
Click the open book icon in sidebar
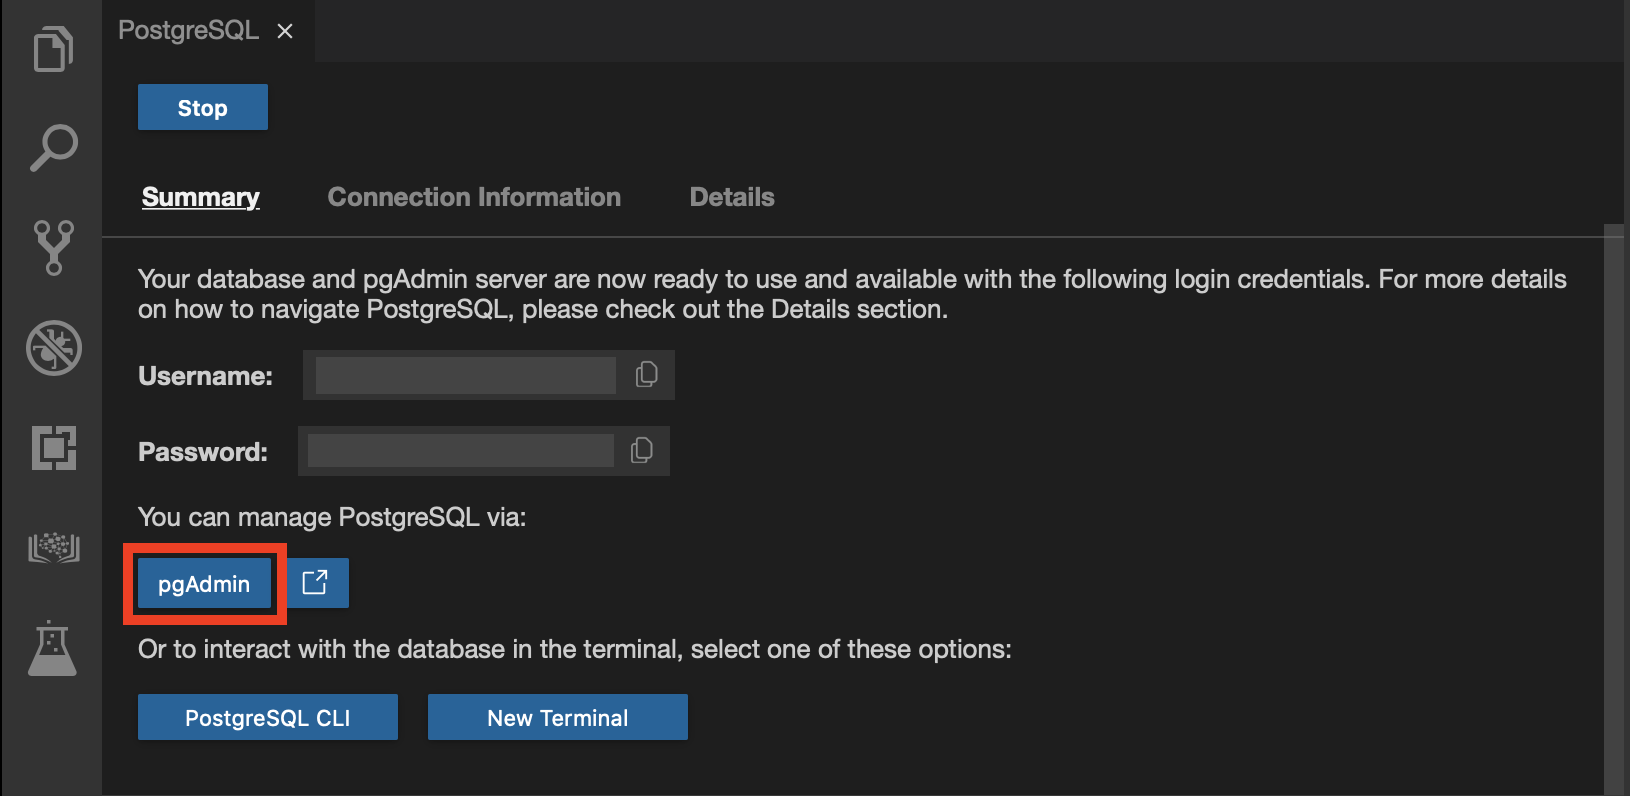pos(53,547)
